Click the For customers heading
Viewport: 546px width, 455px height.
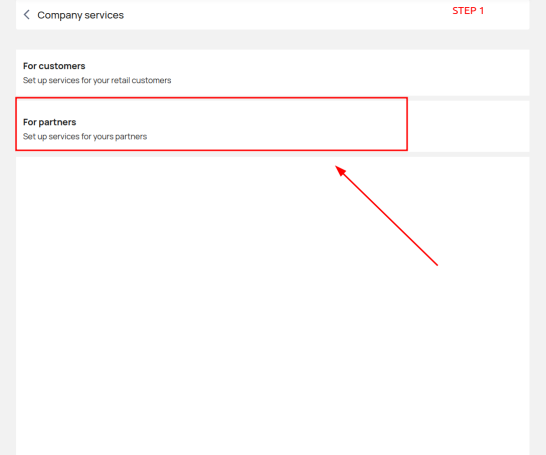tap(54, 66)
